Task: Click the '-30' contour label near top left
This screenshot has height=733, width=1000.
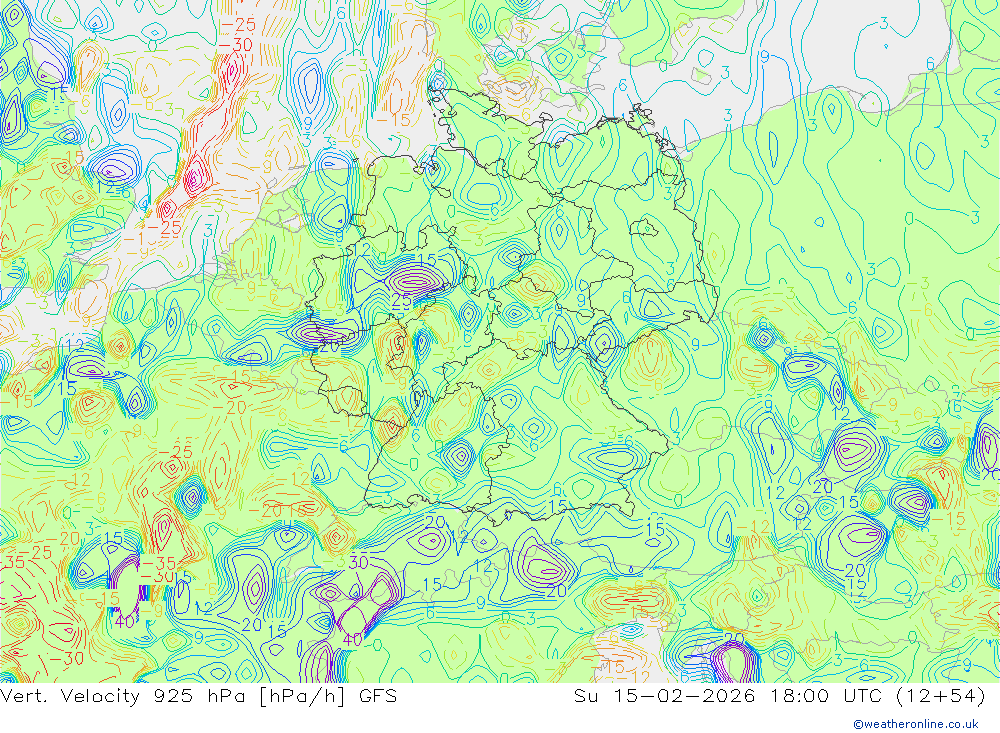Action: [x=235, y=45]
